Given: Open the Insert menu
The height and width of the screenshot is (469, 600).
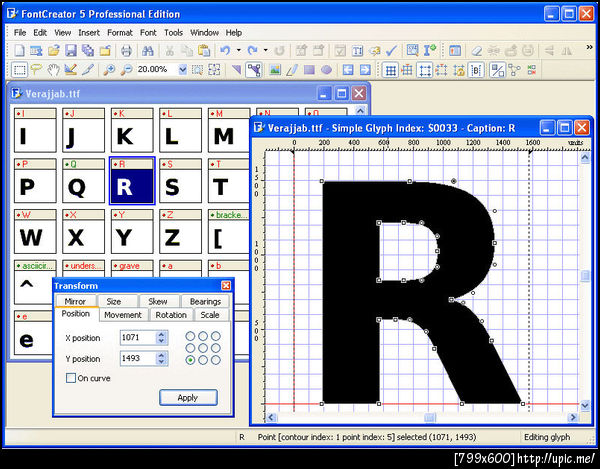Looking at the screenshot, I should 89,33.
